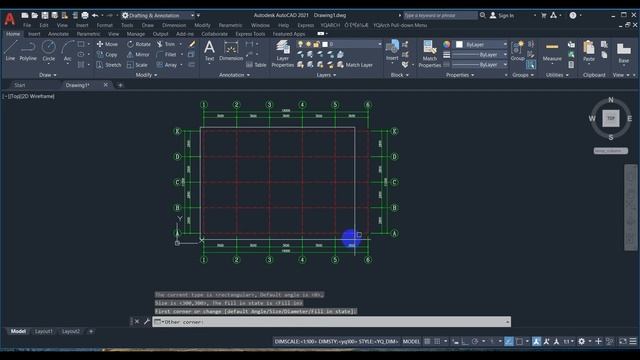Toggle MODEL space button in status bar

pyautogui.click(x=411, y=341)
